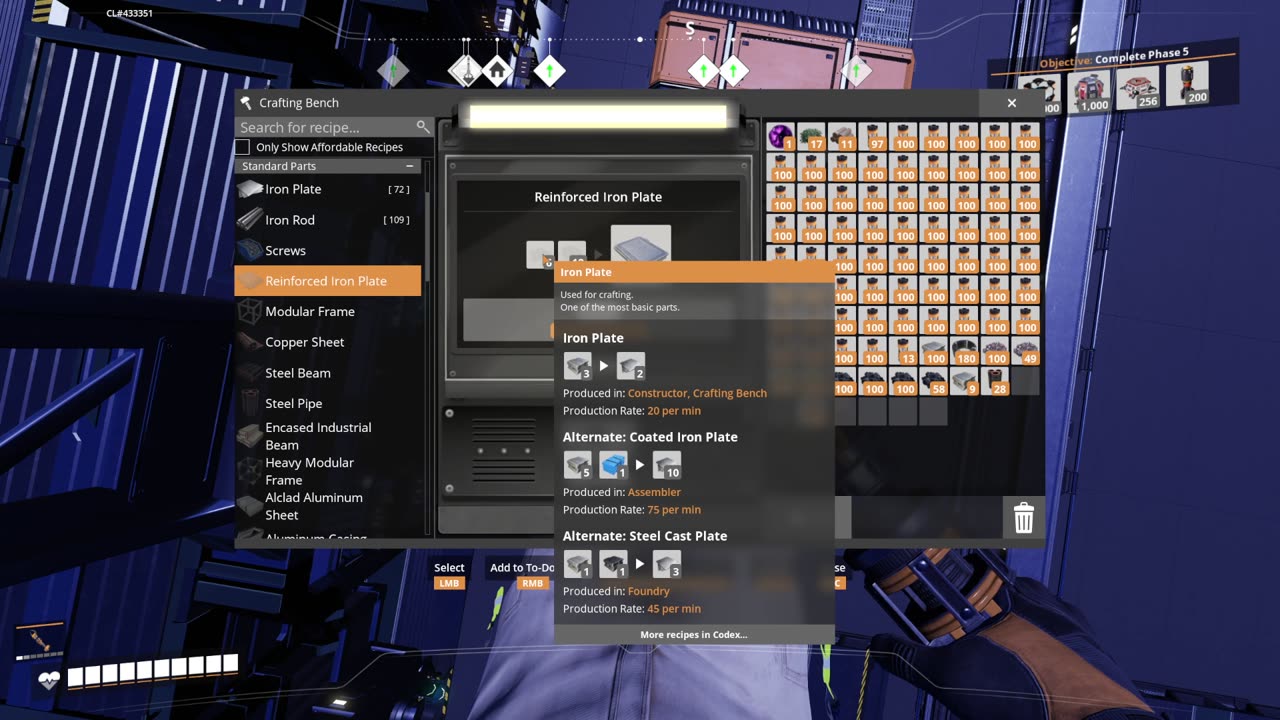This screenshot has height=720, width=1280.
Task: Select the canister stack of 13
Action: point(903,351)
